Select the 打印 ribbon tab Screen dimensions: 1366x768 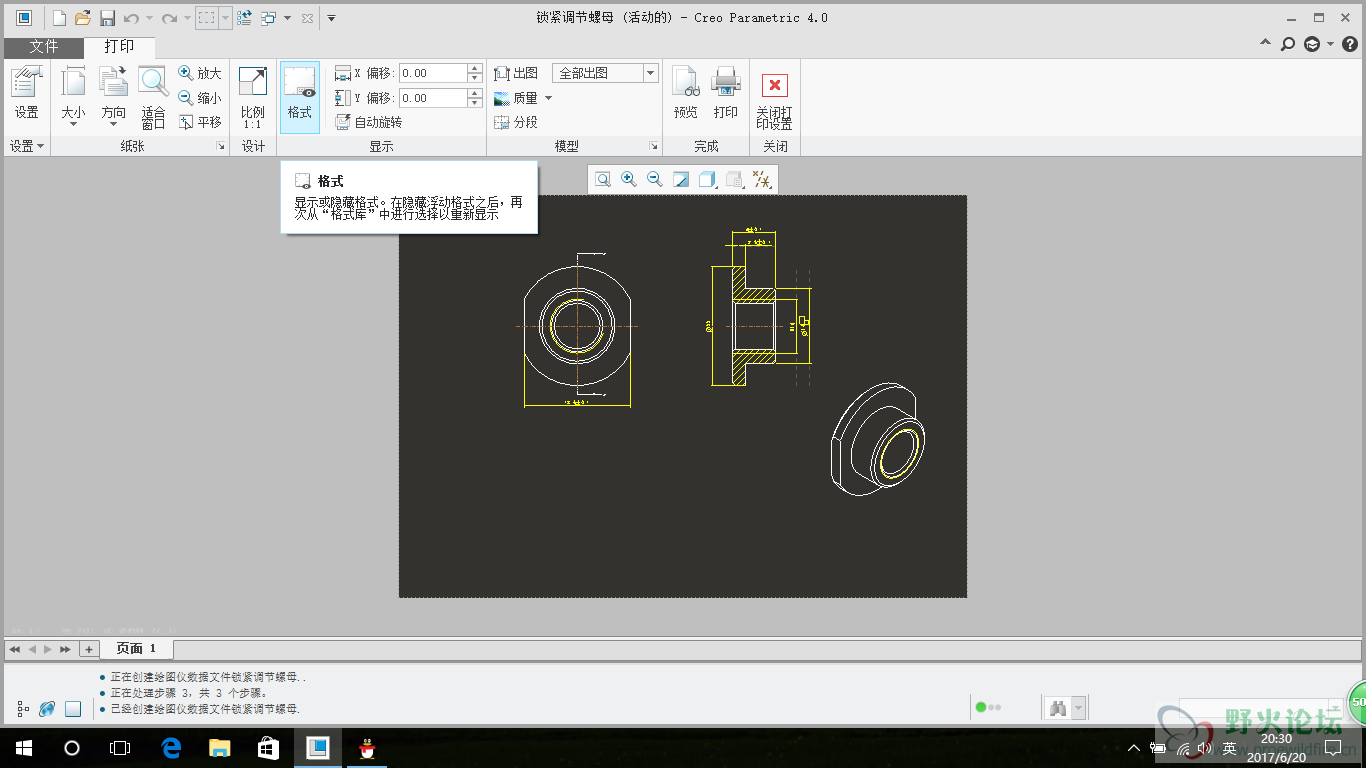[119, 47]
